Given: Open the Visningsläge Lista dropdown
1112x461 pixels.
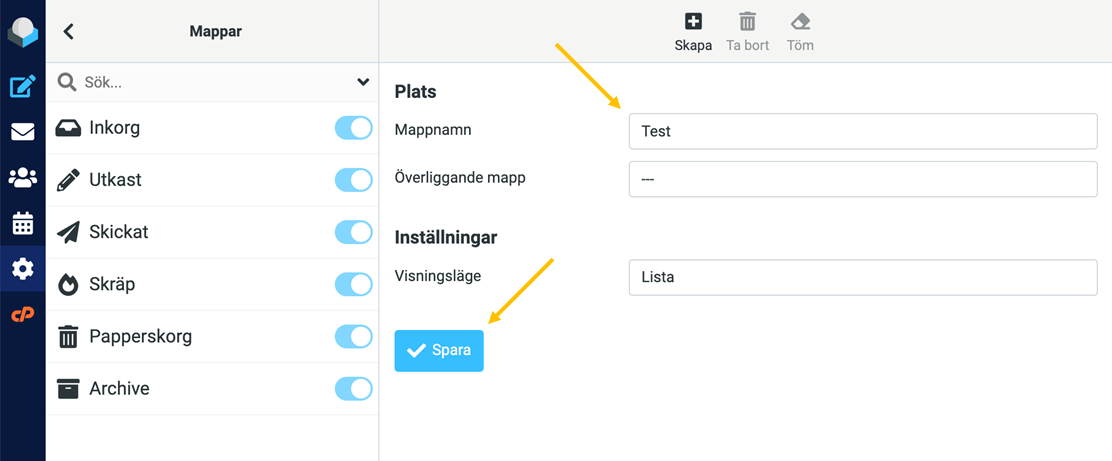Looking at the screenshot, I should (863, 277).
